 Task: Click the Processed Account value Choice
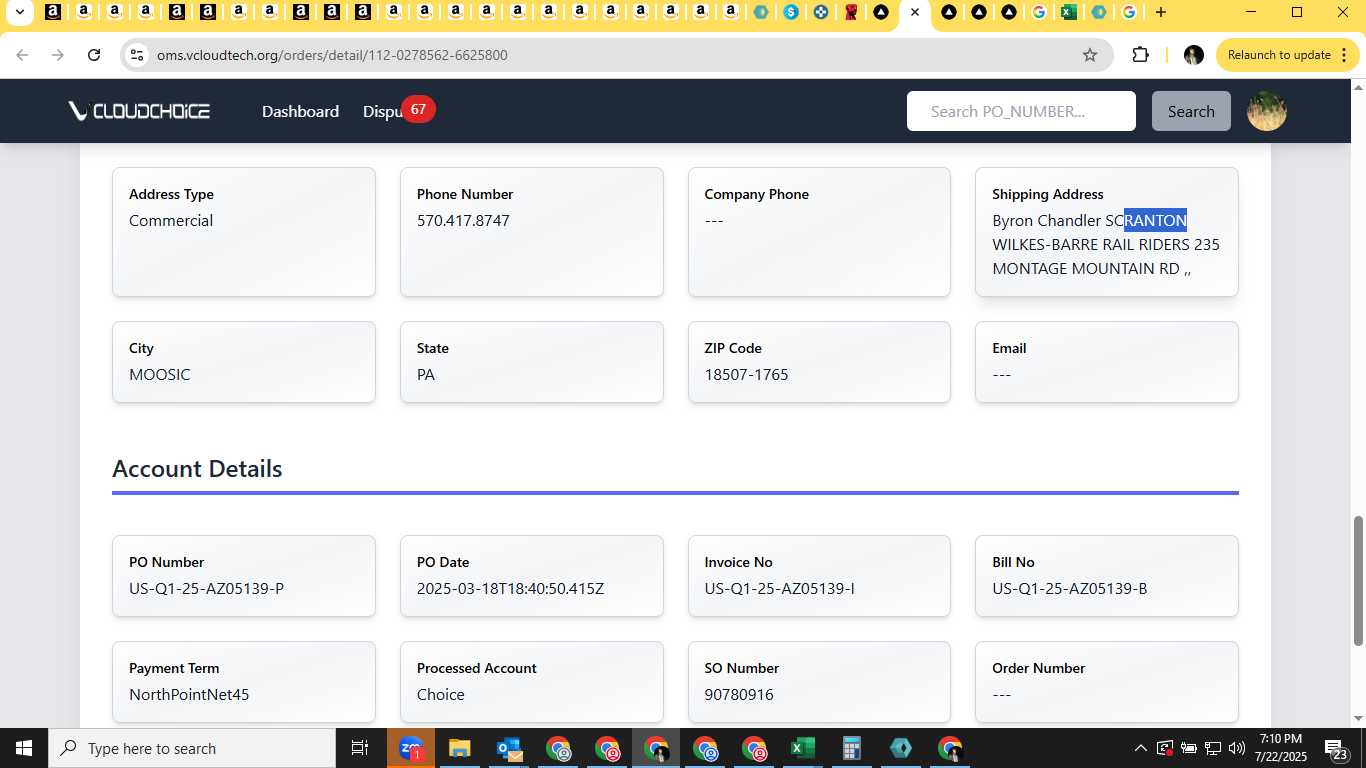tap(441, 694)
